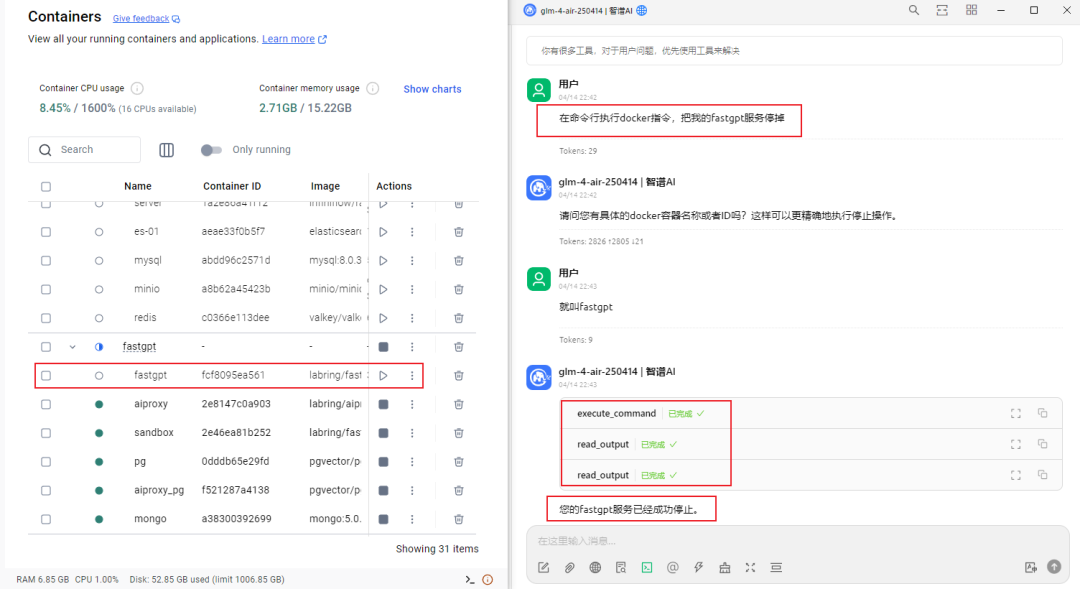
Task: Send message with the up-arrow button
Action: (x=1054, y=566)
